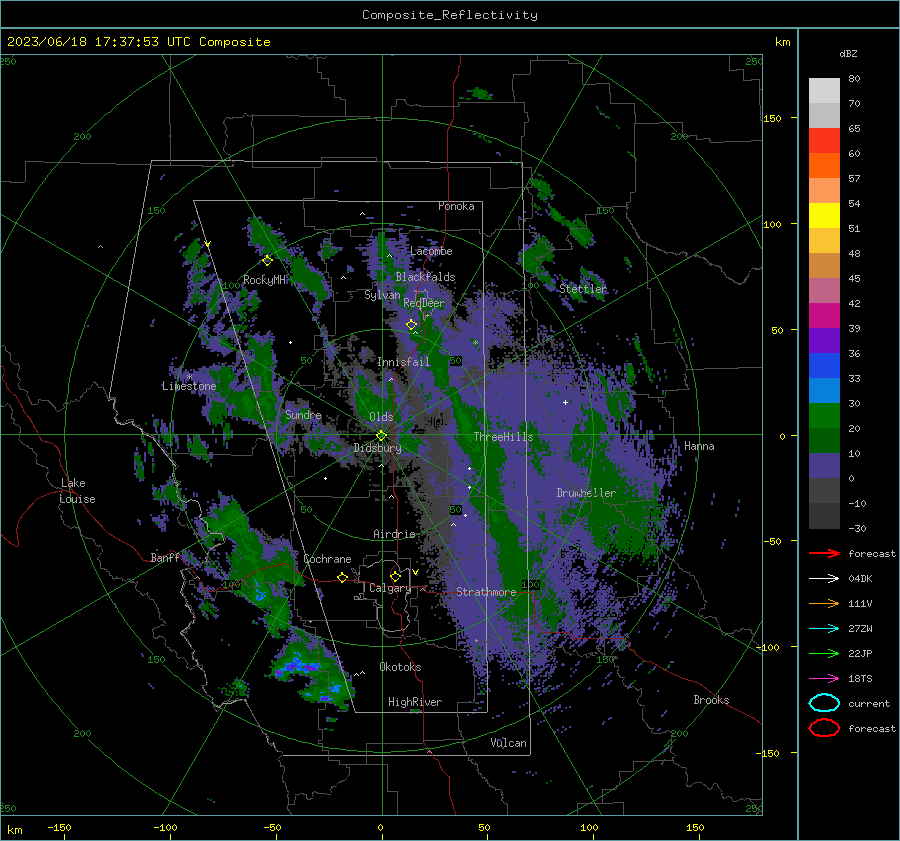The height and width of the screenshot is (841, 900).
Task: Click the Sundre label
Action: (303, 415)
